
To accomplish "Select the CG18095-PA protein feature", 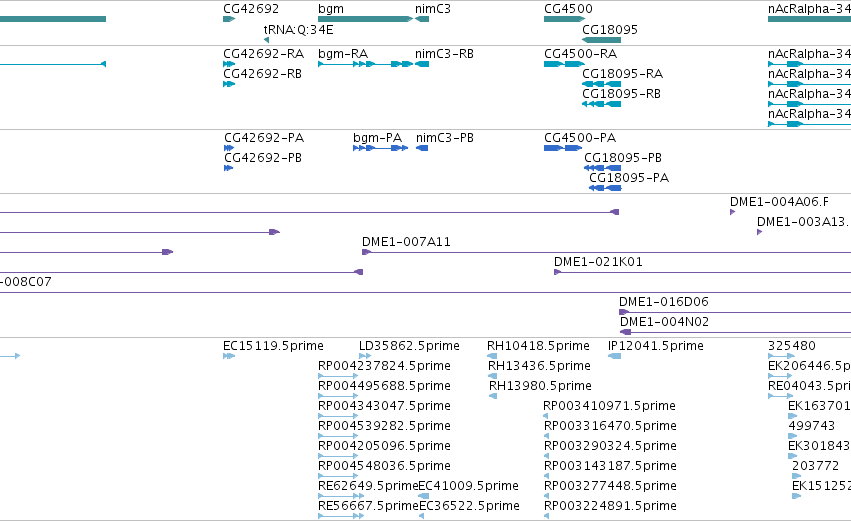I will tap(605, 188).
